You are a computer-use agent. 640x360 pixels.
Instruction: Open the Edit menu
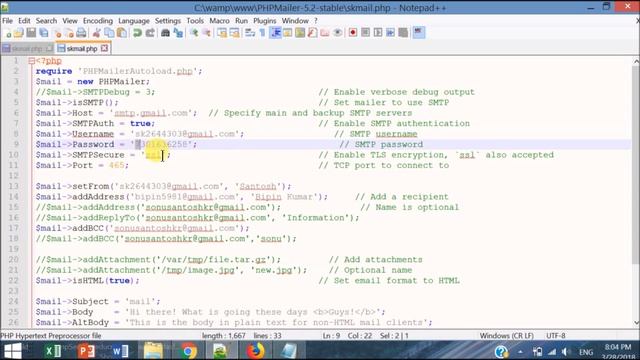click(x=24, y=21)
